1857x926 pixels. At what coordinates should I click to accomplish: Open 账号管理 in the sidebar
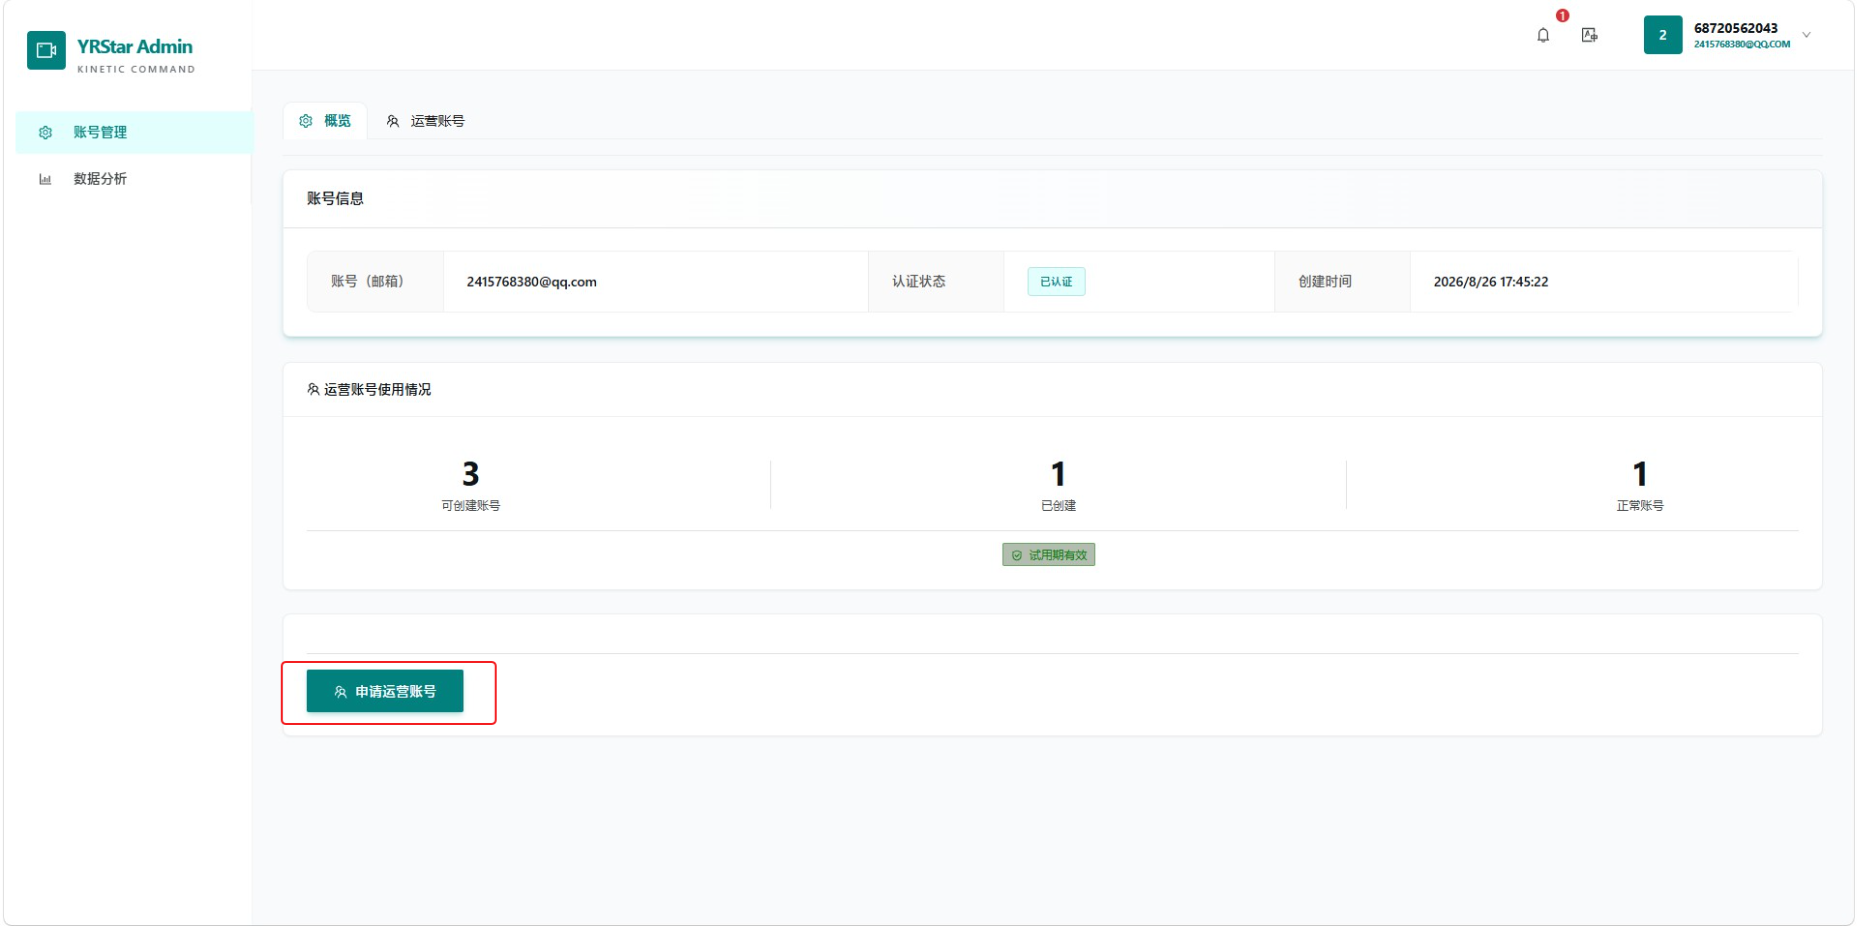click(x=134, y=132)
